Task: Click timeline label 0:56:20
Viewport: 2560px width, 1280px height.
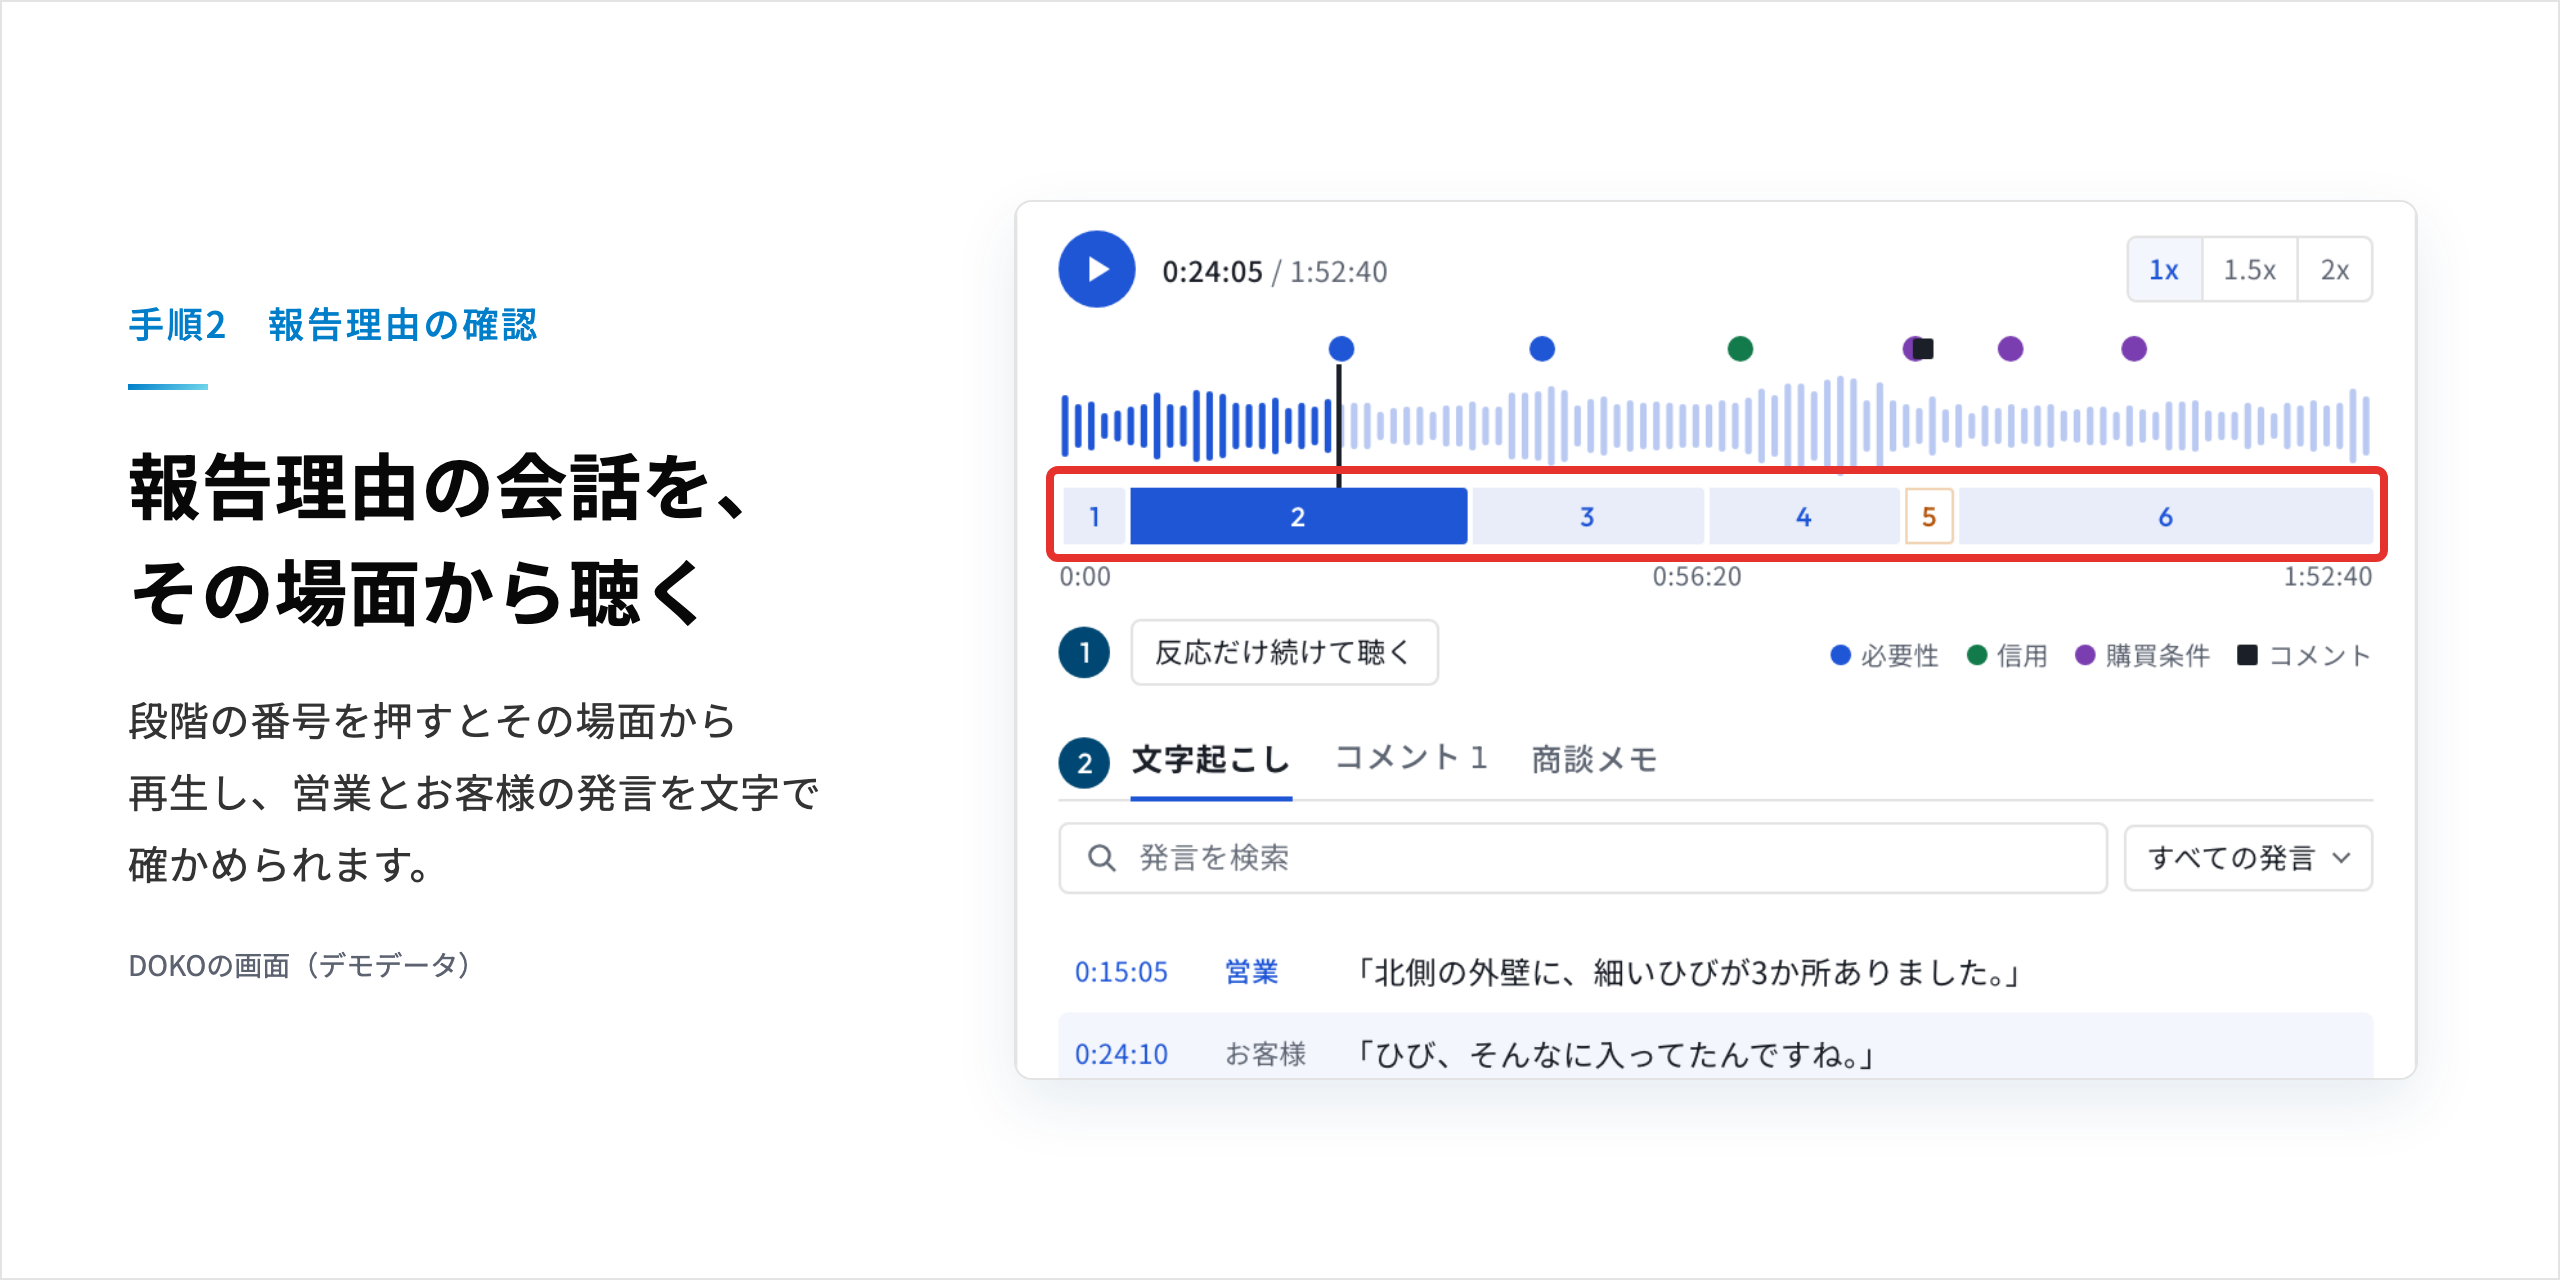Action: point(1697,577)
